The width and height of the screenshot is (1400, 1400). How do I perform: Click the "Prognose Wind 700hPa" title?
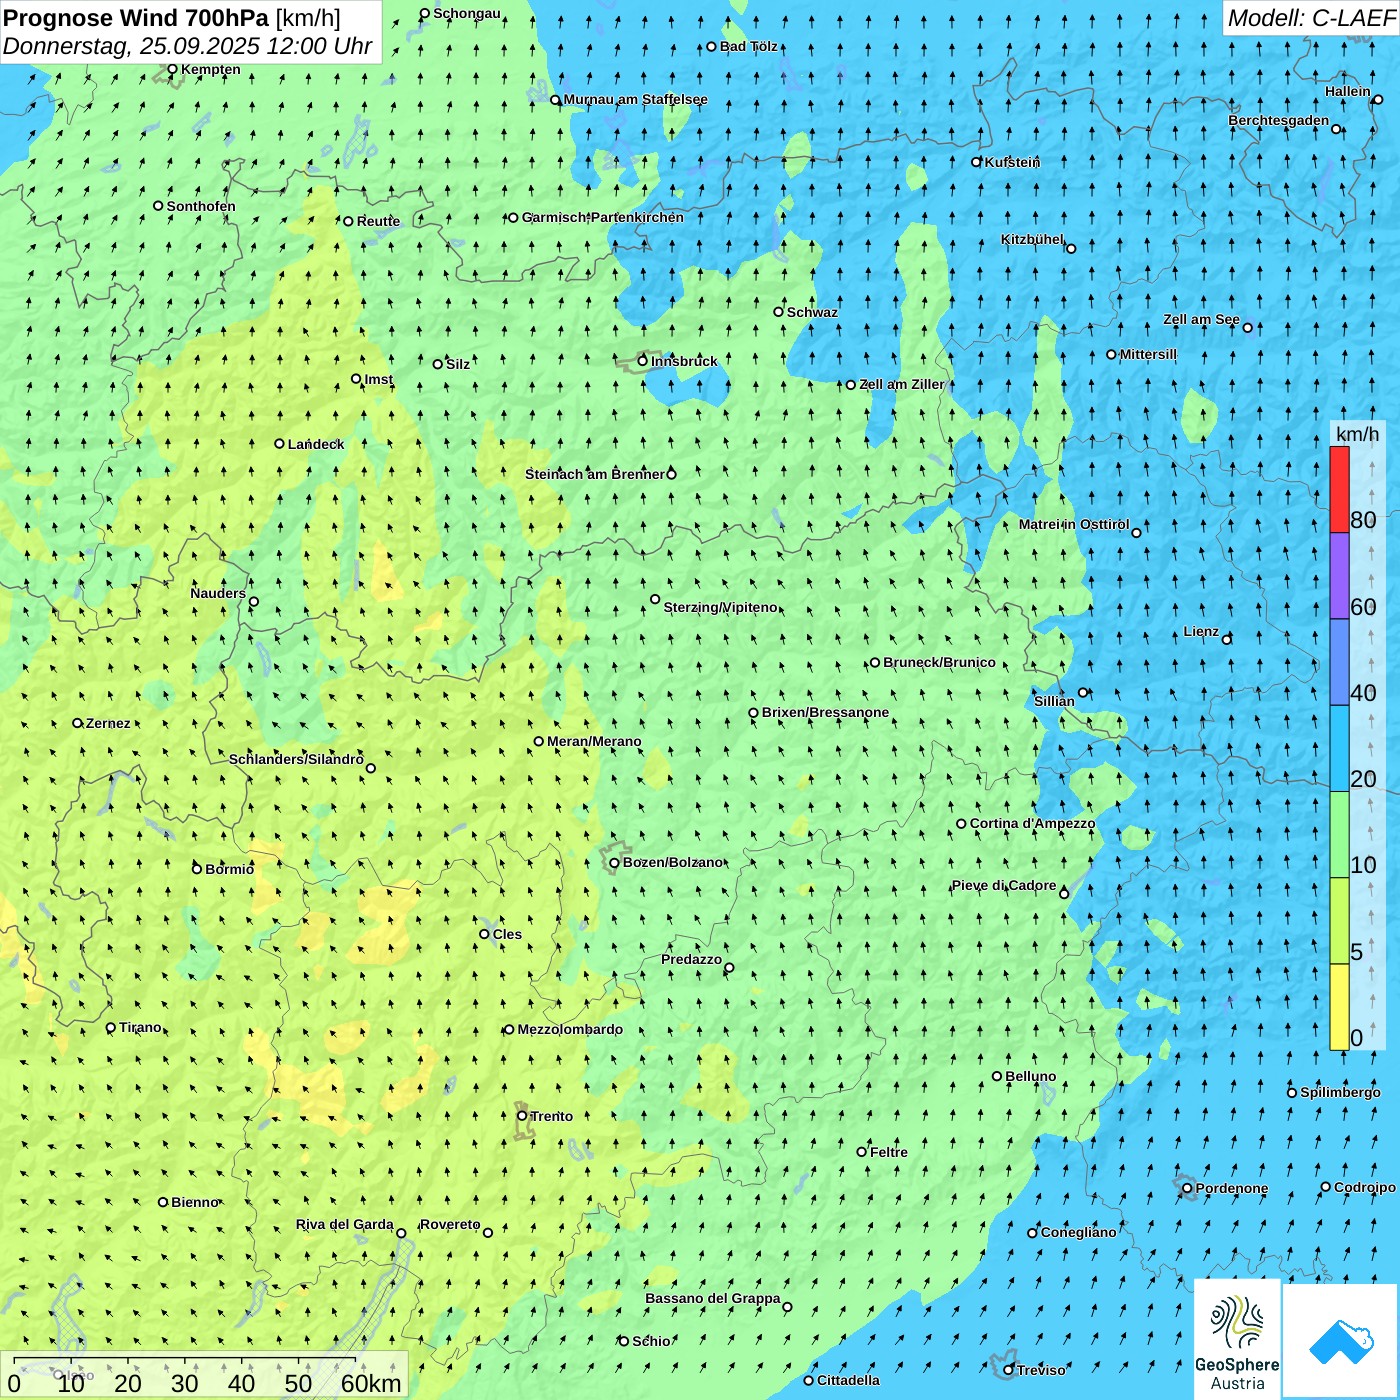(136, 18)
